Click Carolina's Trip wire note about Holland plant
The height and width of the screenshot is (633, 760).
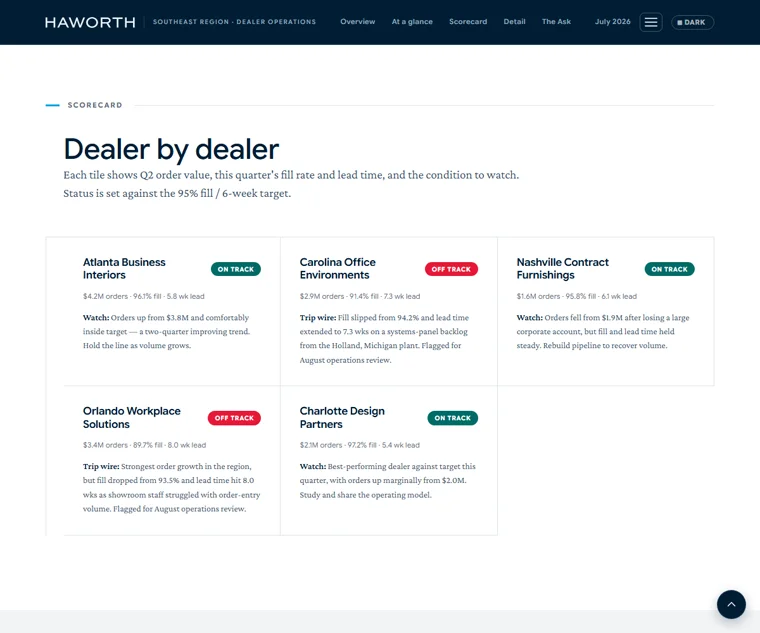384,339
